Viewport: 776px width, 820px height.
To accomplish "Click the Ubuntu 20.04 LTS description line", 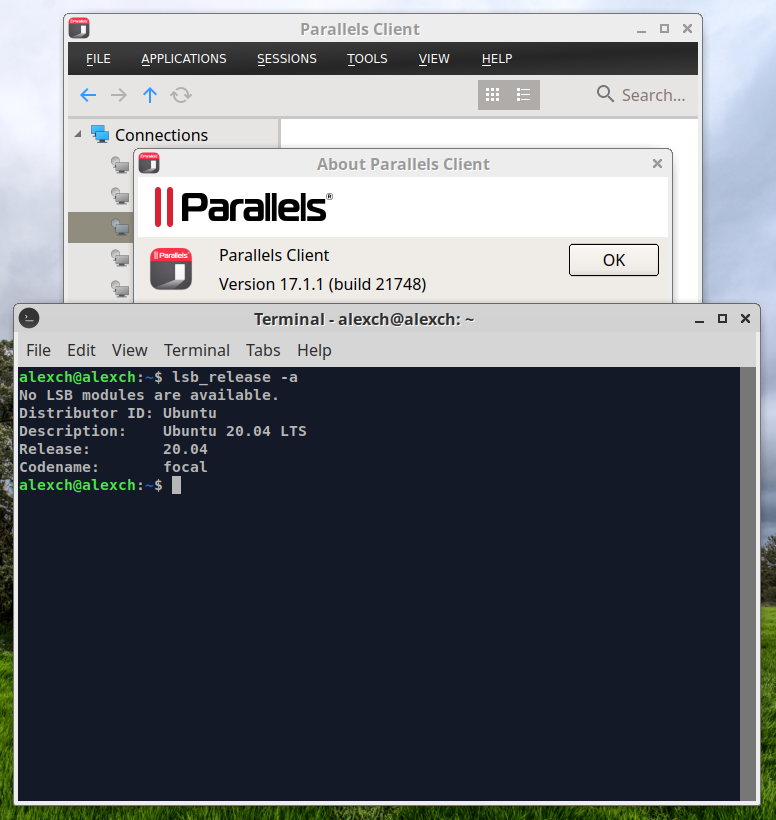I will [163, 431].
